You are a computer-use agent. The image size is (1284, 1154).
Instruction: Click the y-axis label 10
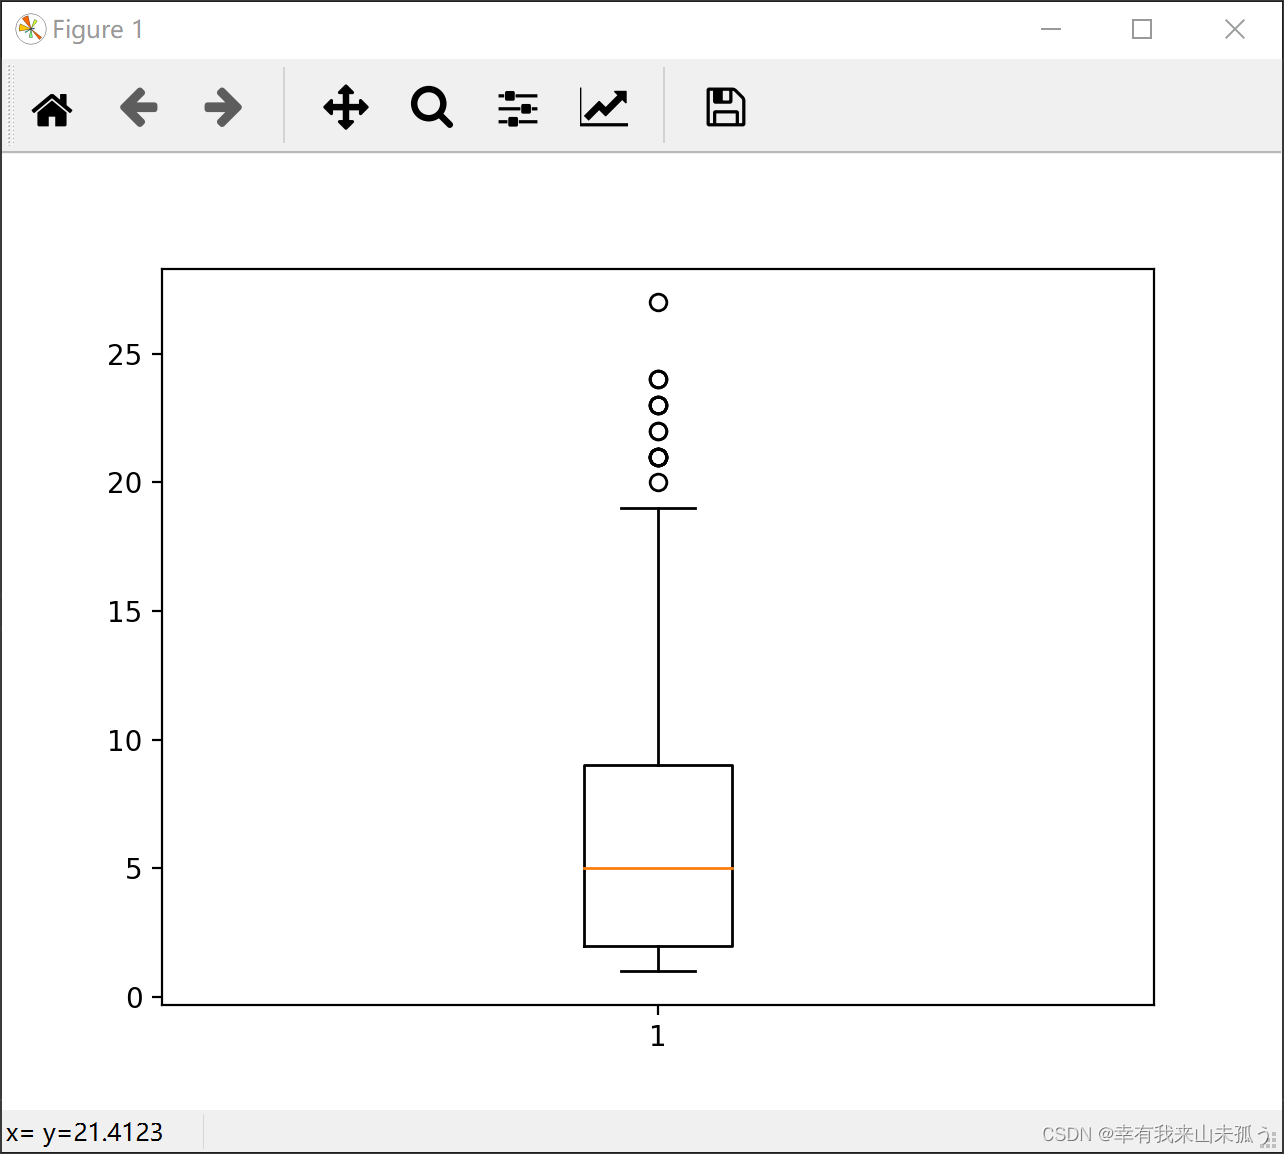click(x=125, y=741)
